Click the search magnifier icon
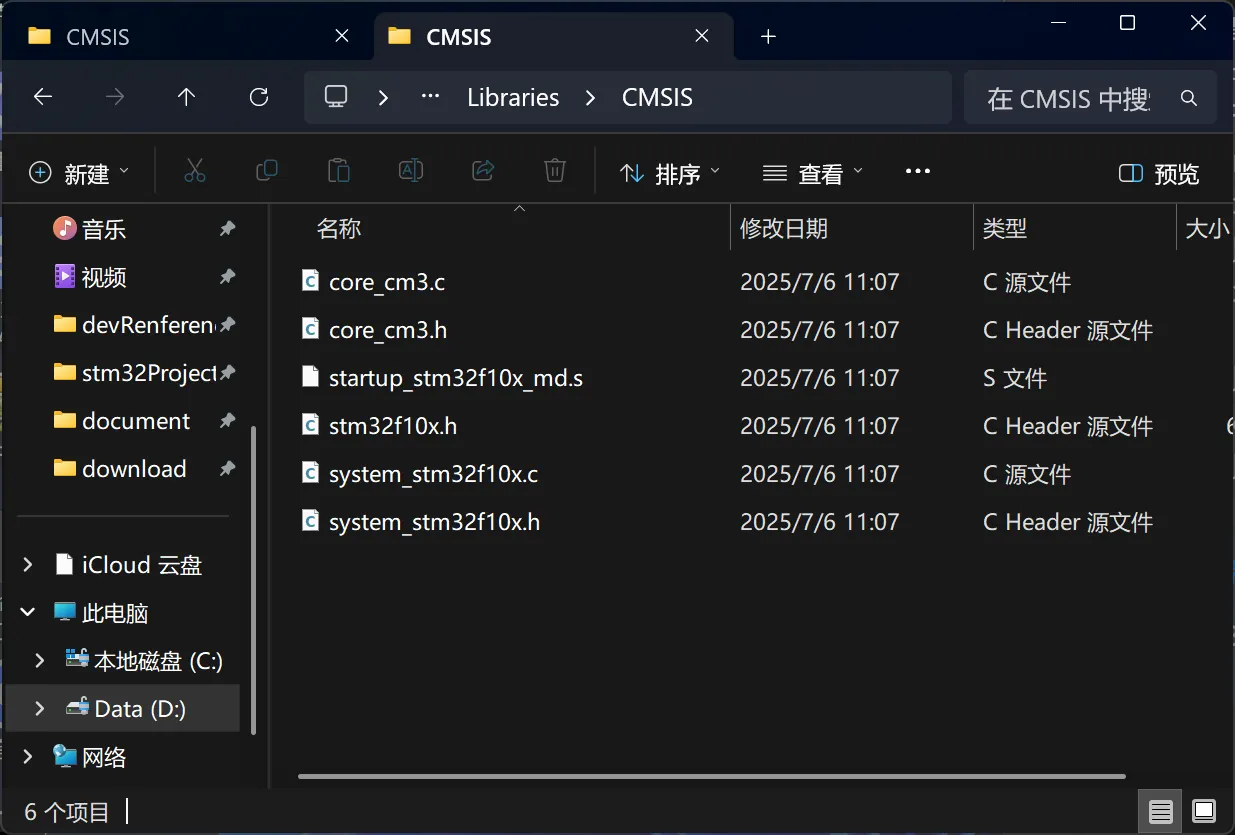The height and width of the screenshot is (835, 1235). 1189,98
